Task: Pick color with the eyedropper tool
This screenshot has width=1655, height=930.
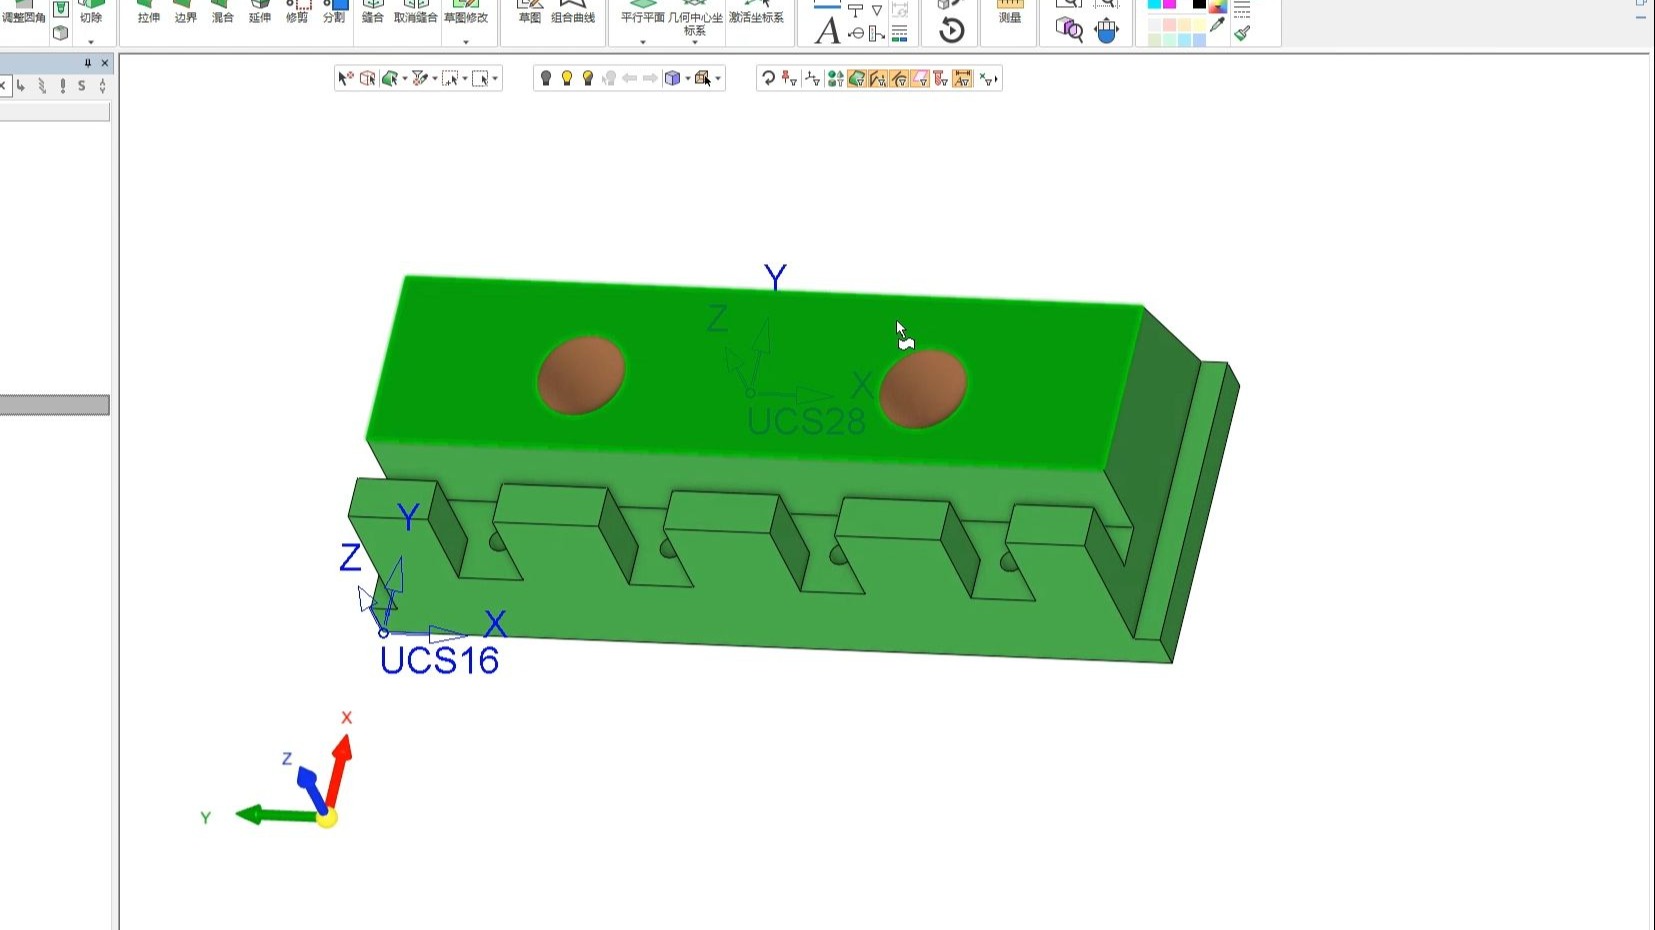Action: point(1217,26)
